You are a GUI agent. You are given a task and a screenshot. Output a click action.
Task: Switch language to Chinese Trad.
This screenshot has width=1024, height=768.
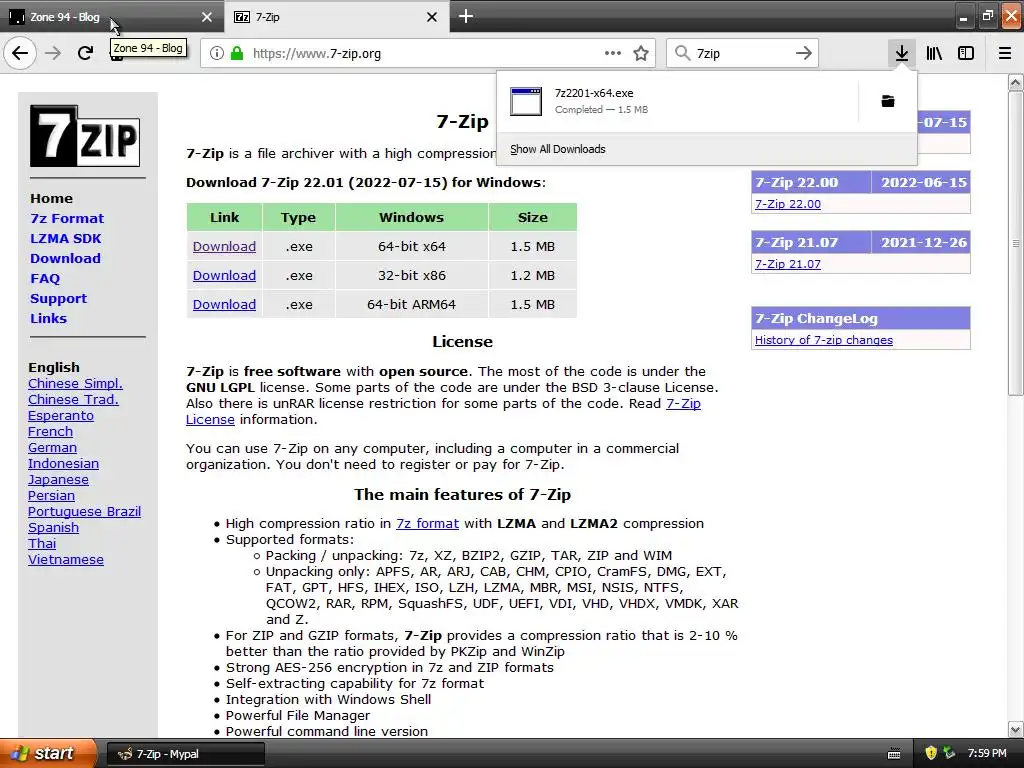[73, 400]
